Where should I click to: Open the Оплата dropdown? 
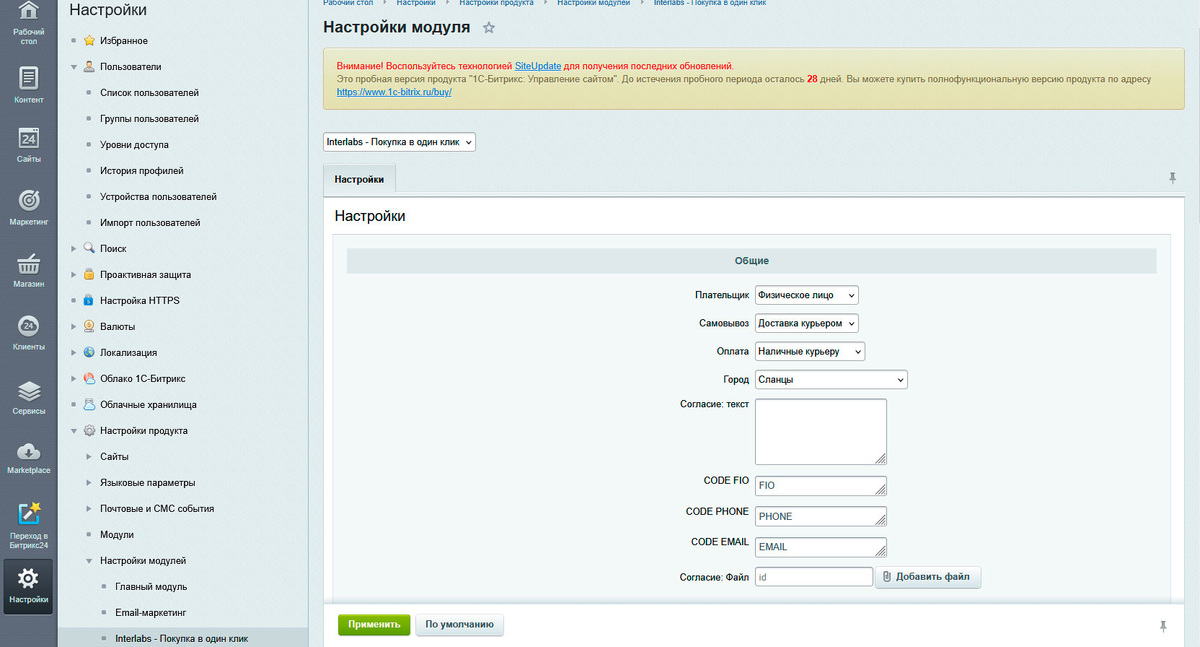(x=810, y=351)
